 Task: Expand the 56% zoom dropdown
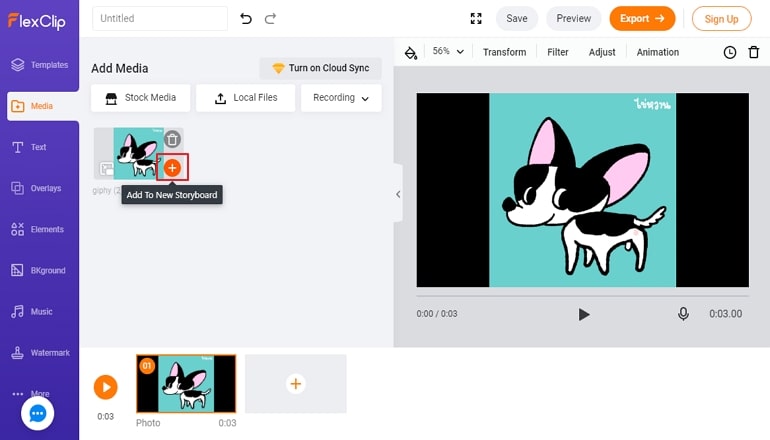448,52
